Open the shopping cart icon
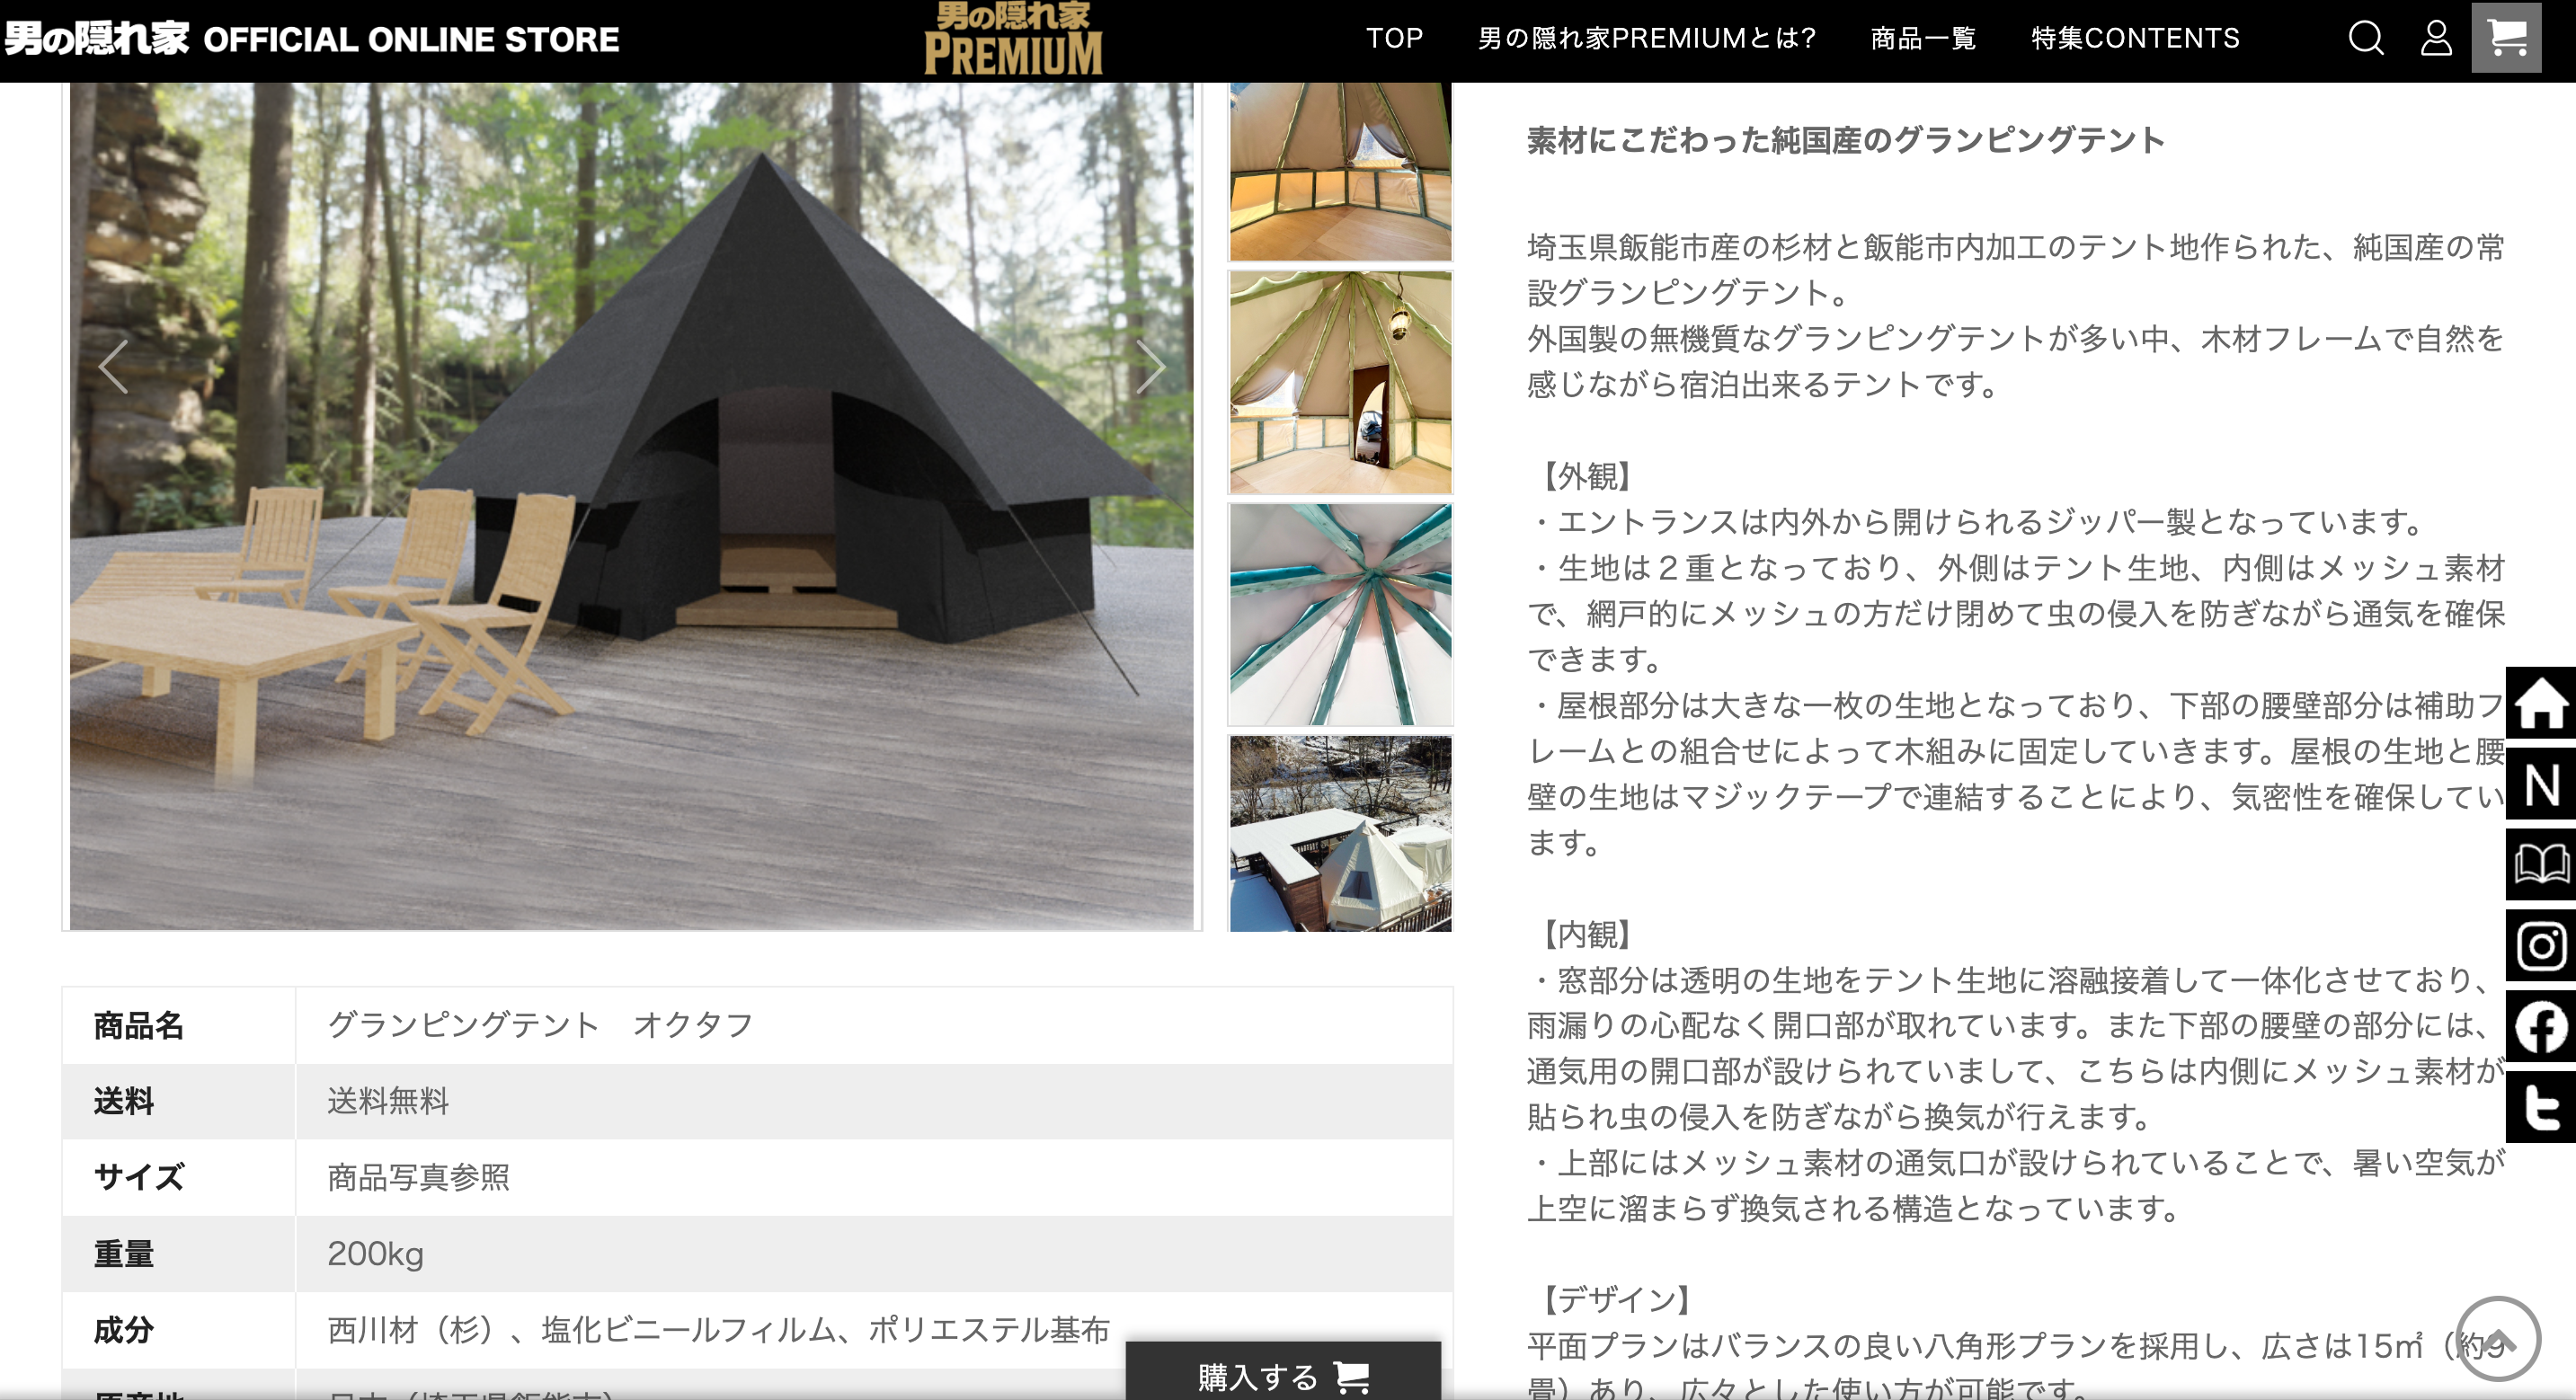This screenshot has width=2576, height=1400. click(x=2506, y=38)
